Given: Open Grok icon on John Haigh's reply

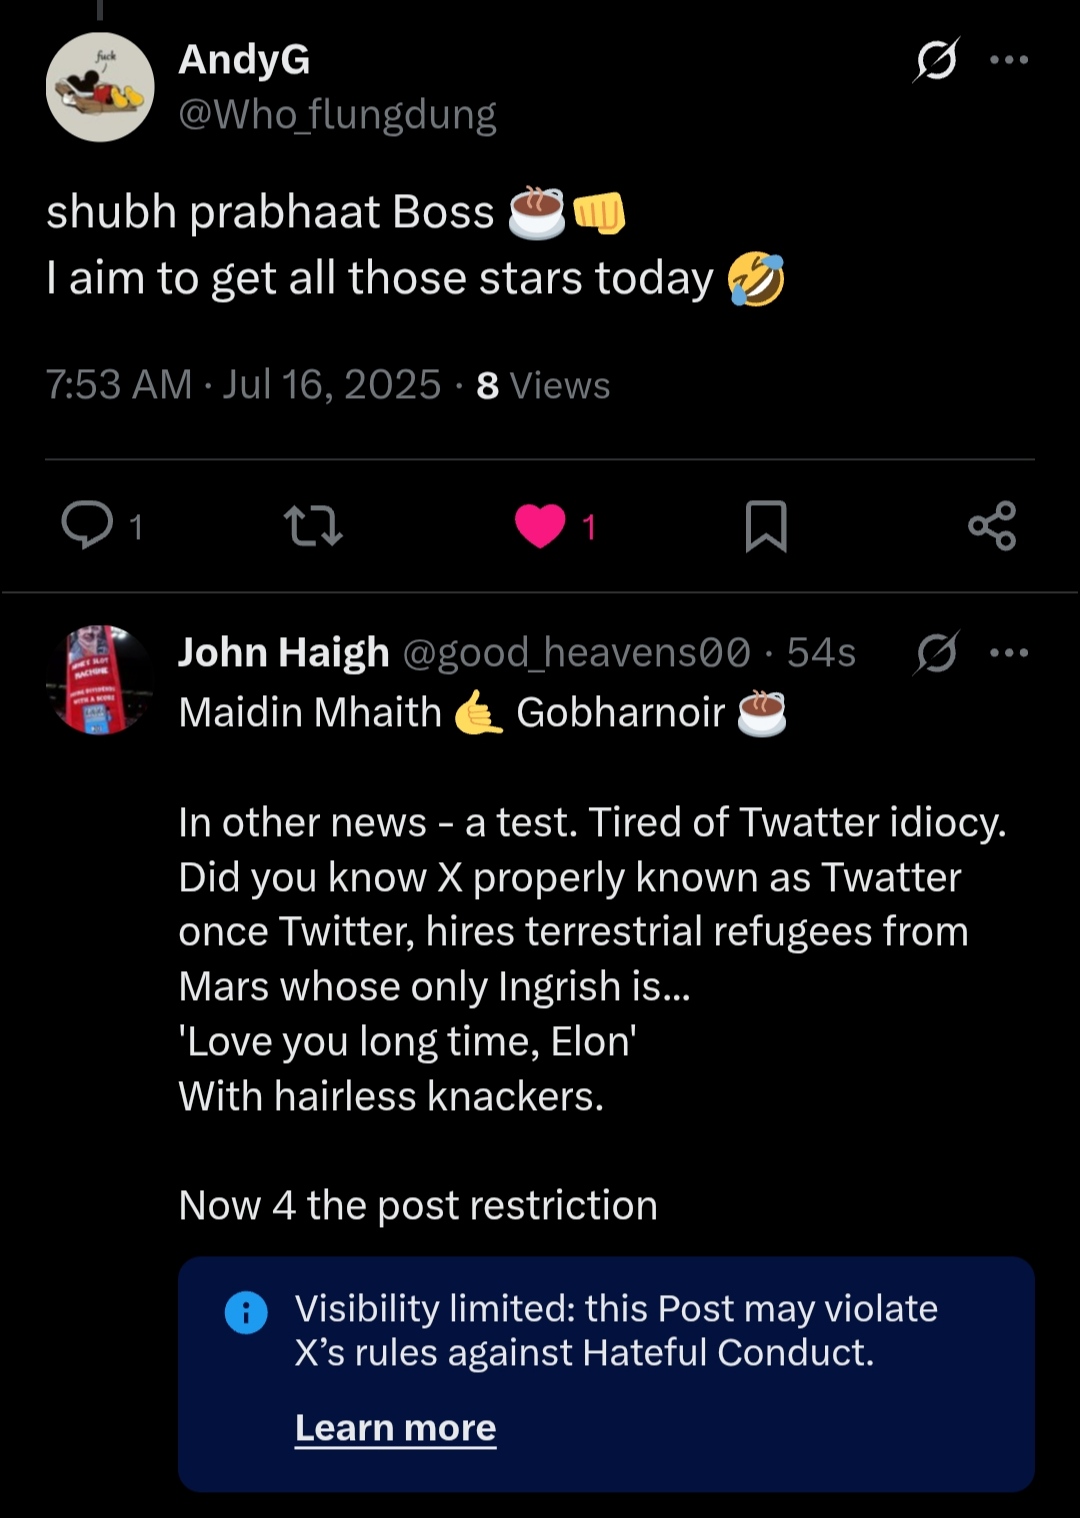Looking at the screenshot, I should tap(937, 653).
